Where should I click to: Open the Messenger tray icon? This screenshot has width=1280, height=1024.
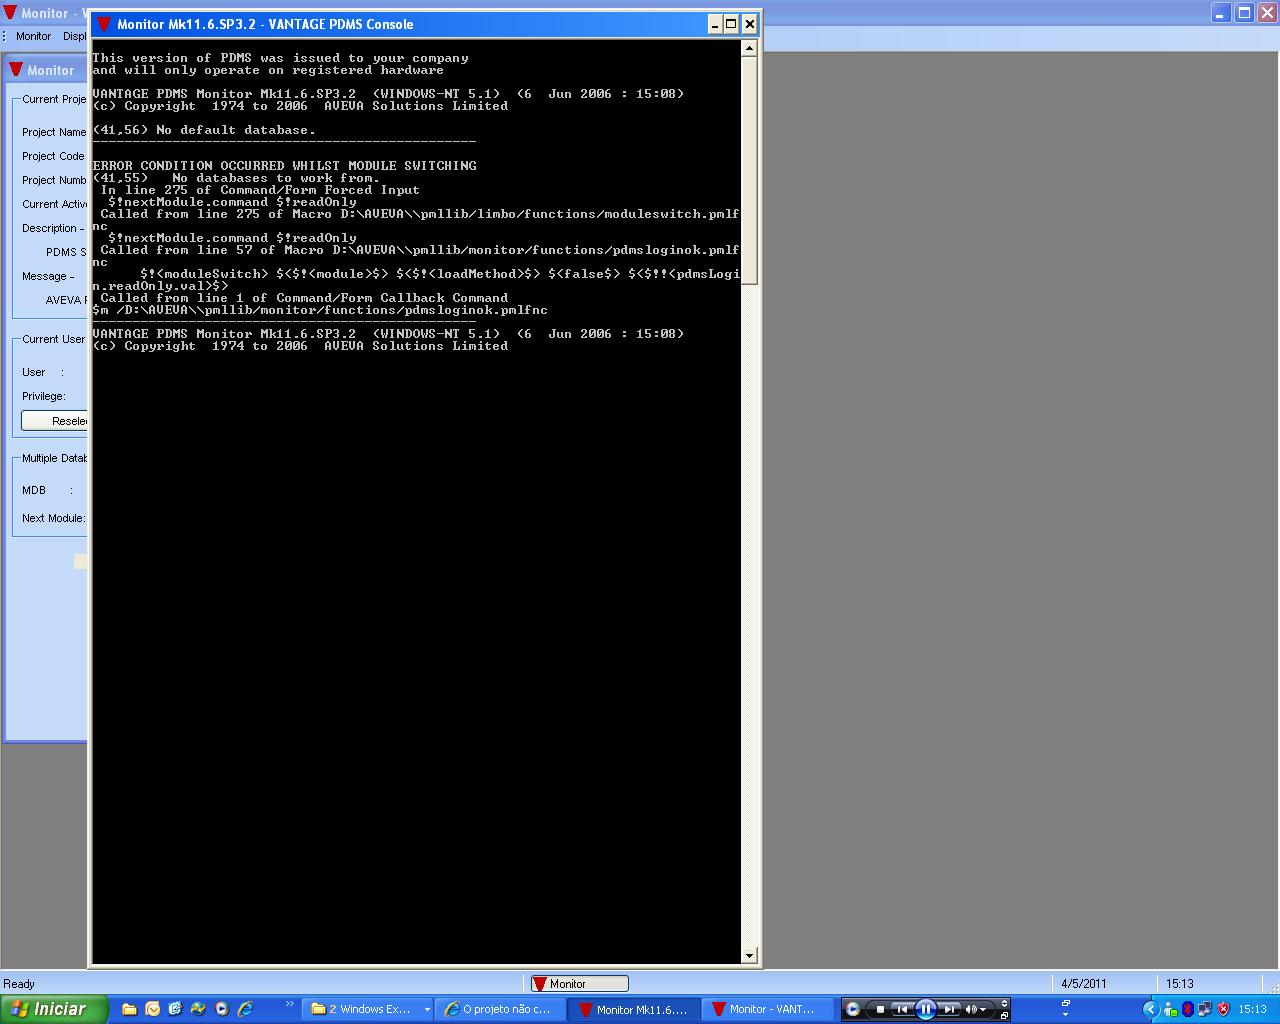tap(1170, 1009)
